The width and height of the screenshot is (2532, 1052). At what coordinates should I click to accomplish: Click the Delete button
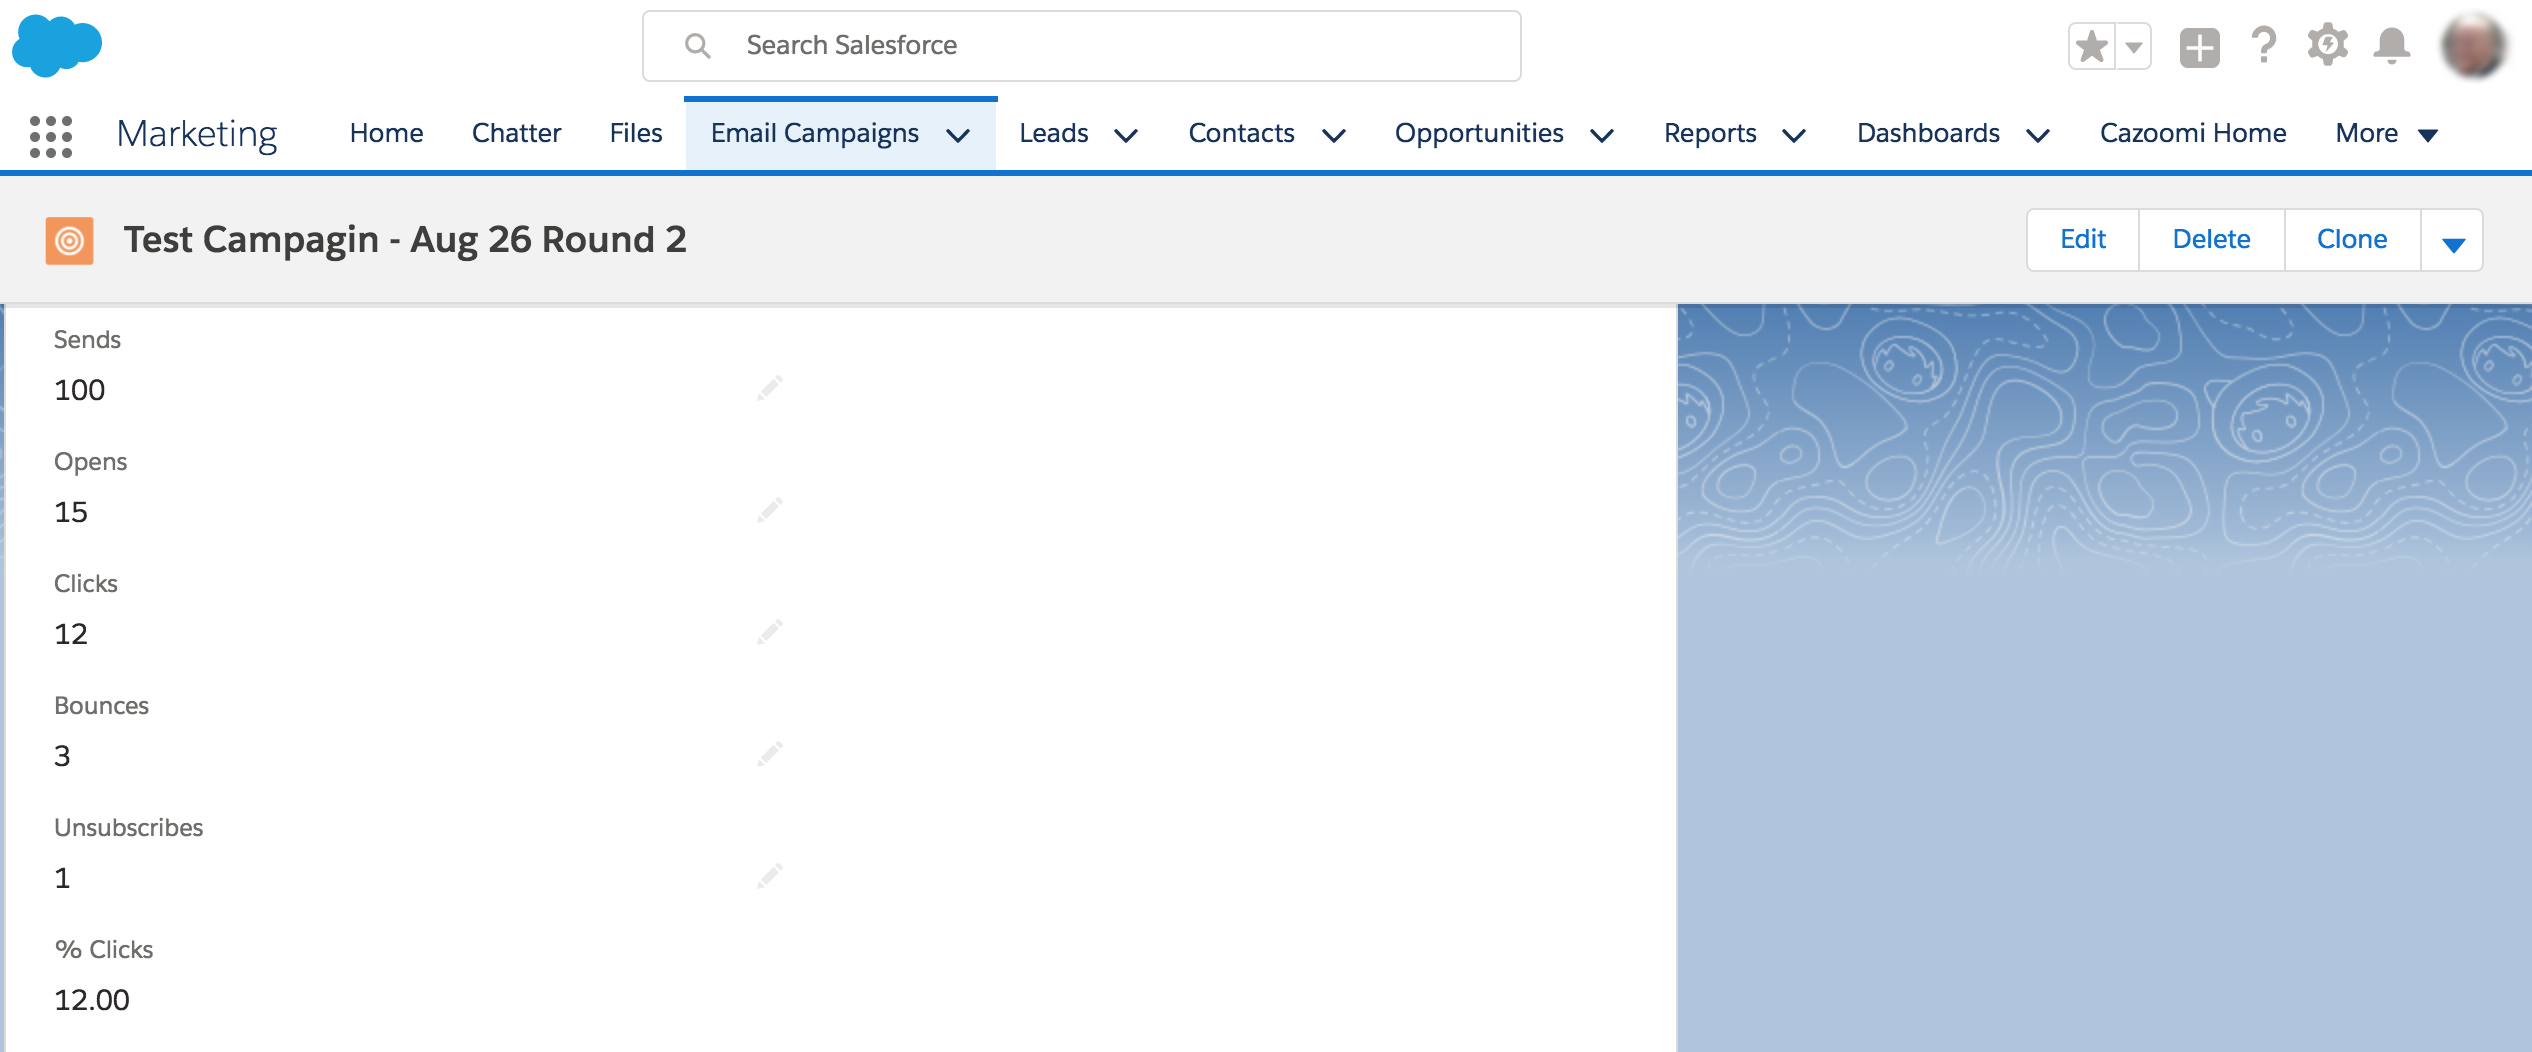click(2211, 240)
